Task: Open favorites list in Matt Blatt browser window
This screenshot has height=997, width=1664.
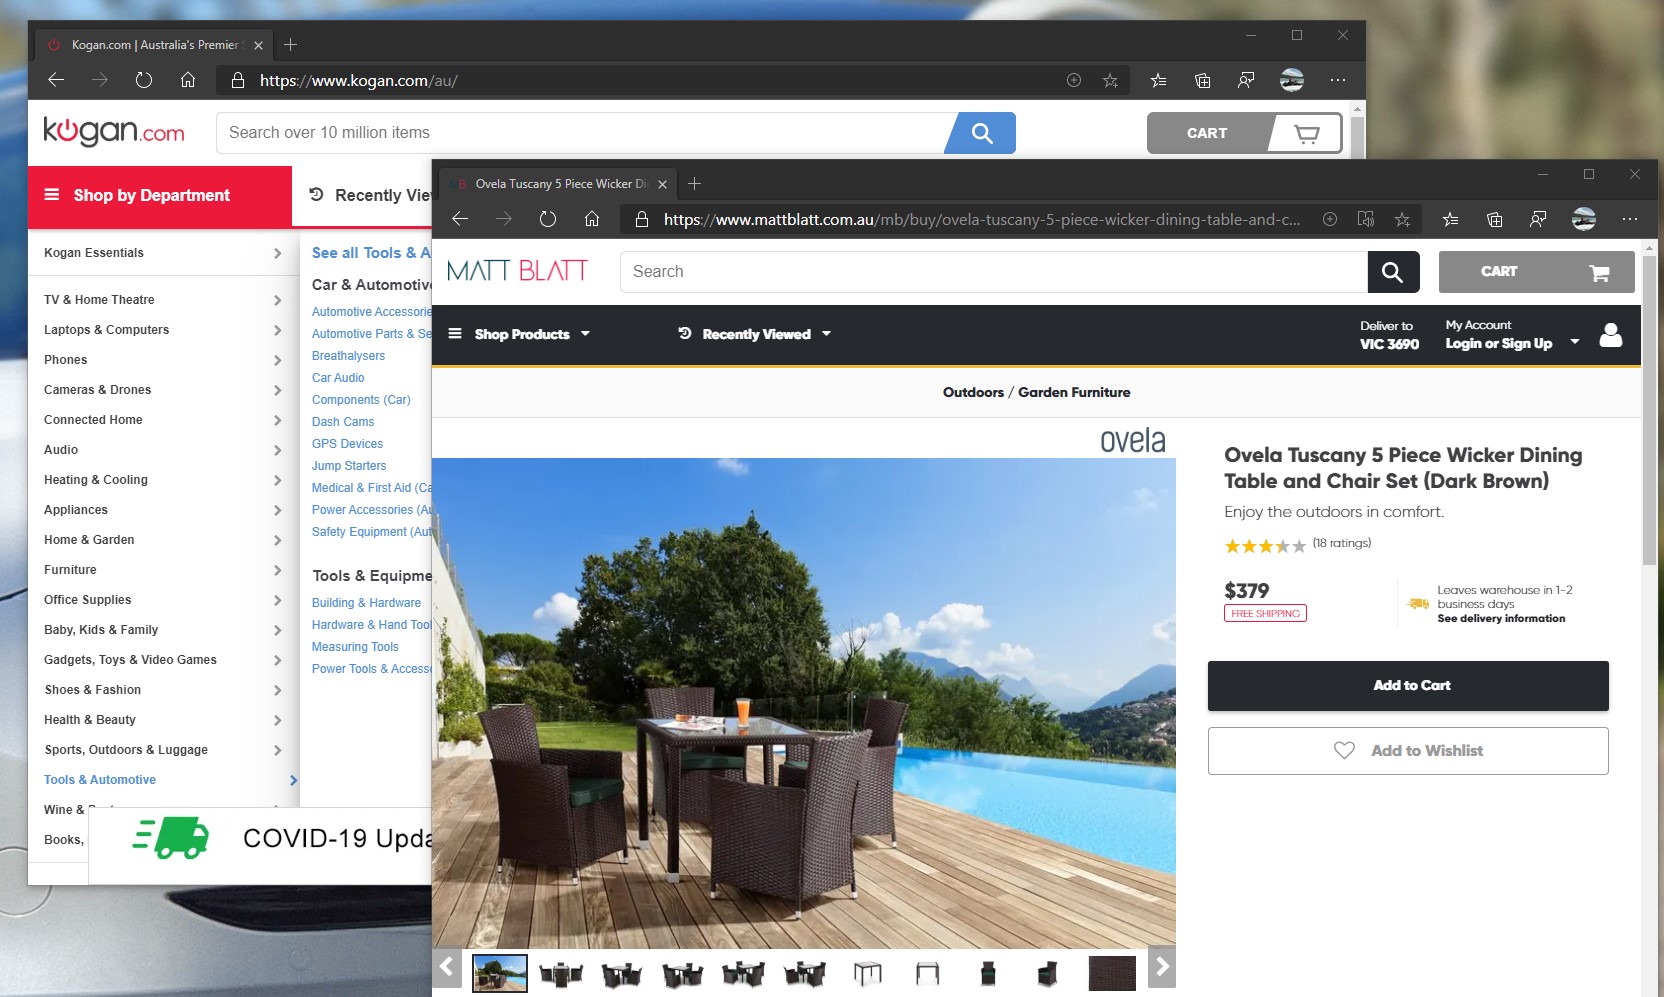Action: (1450, 219)
